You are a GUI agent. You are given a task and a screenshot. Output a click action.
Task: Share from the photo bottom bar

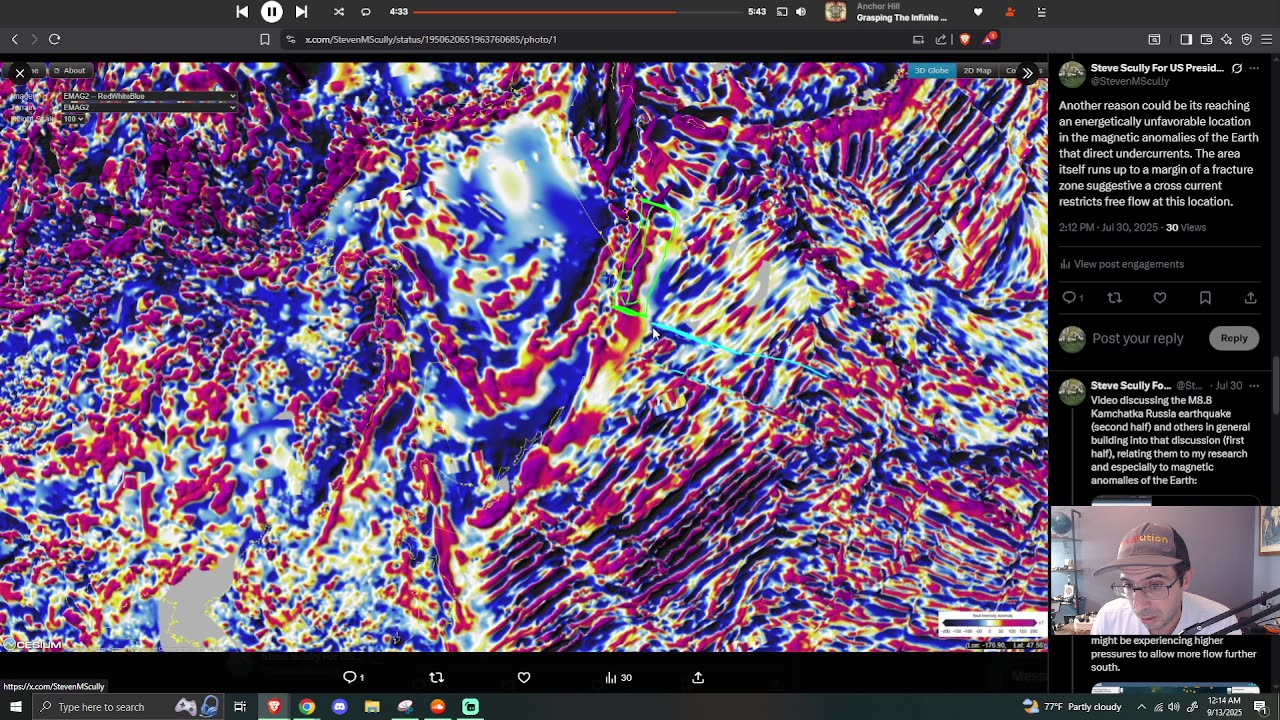[698, 677]
